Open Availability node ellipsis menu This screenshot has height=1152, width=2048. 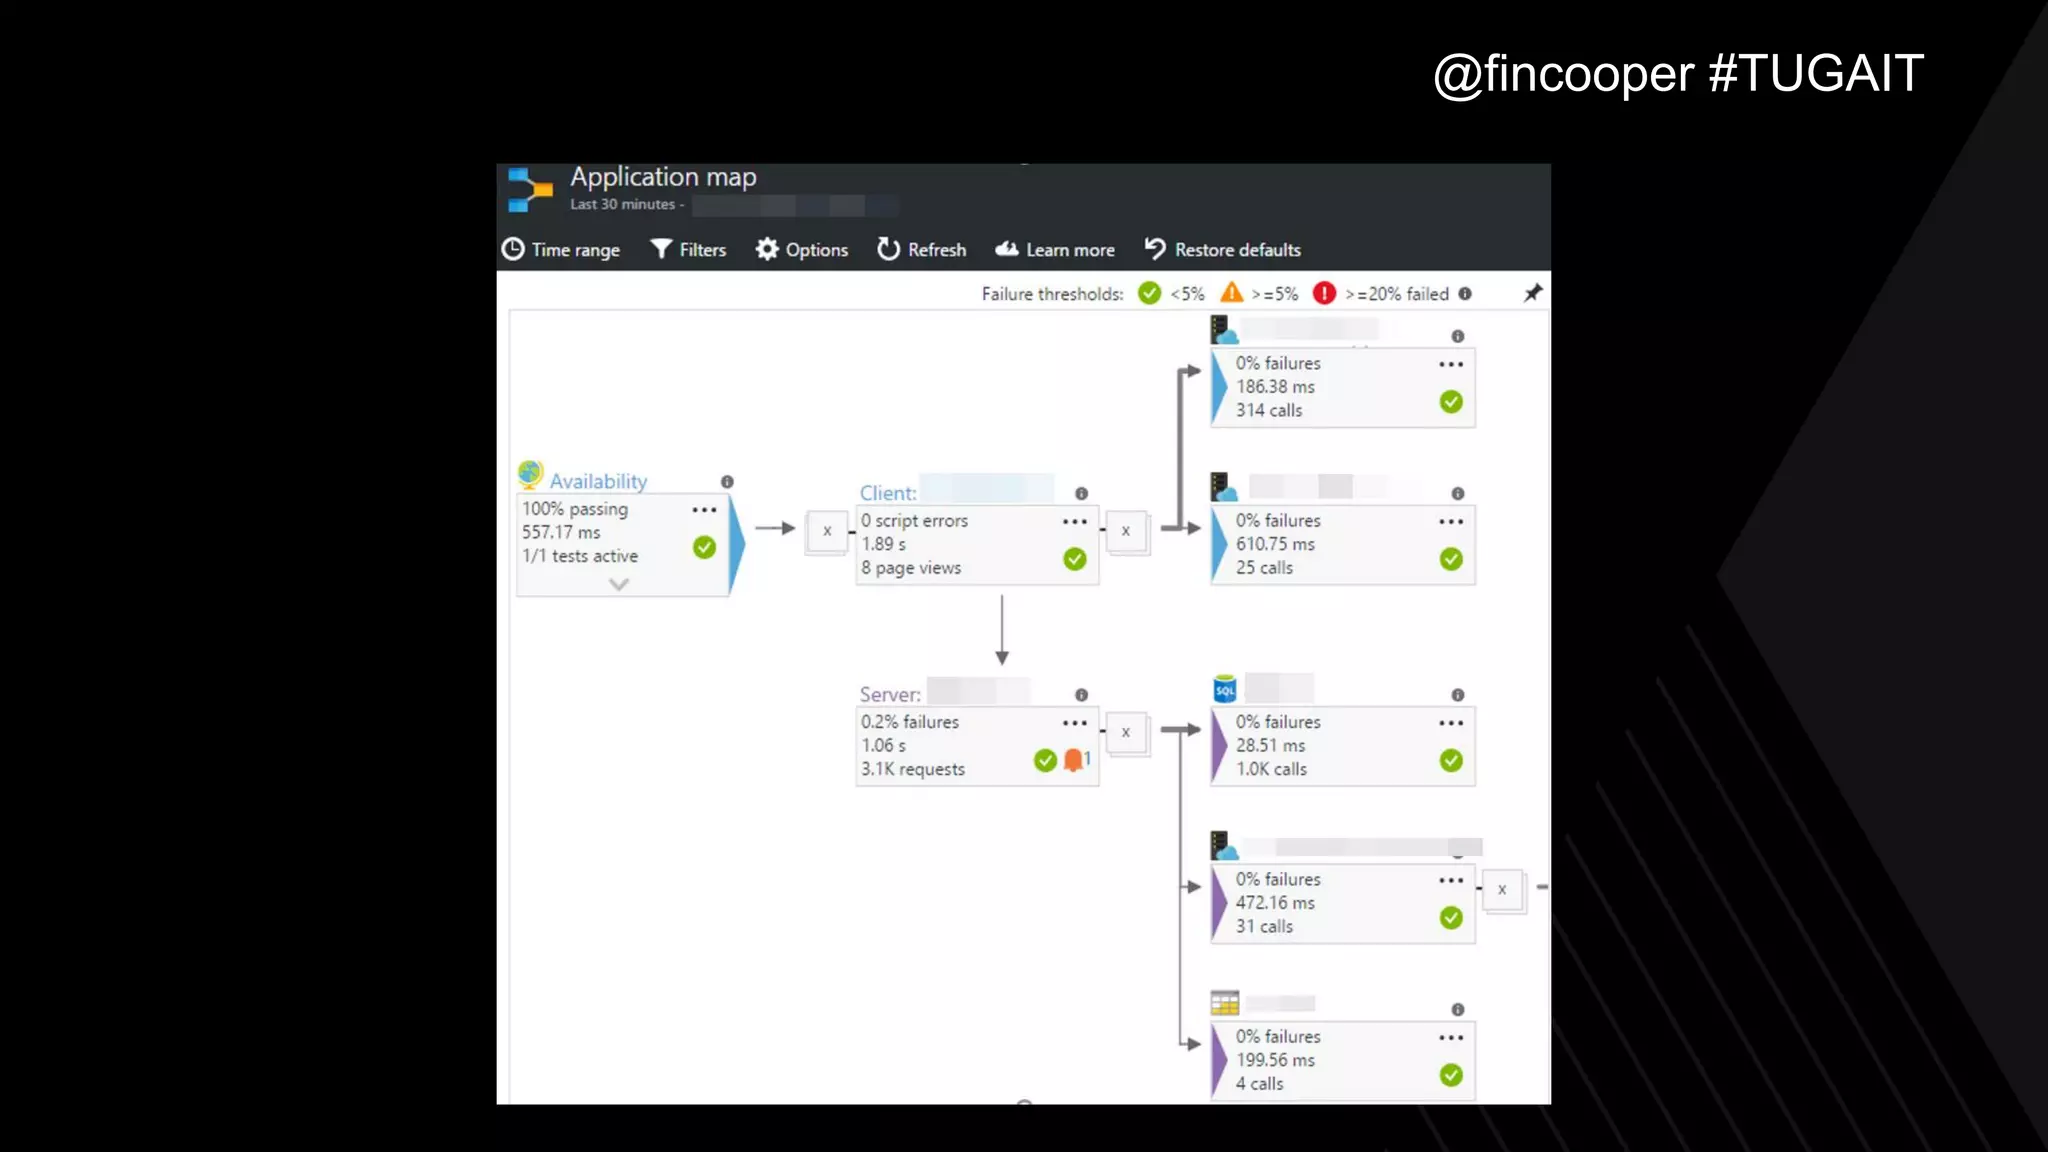704,510
